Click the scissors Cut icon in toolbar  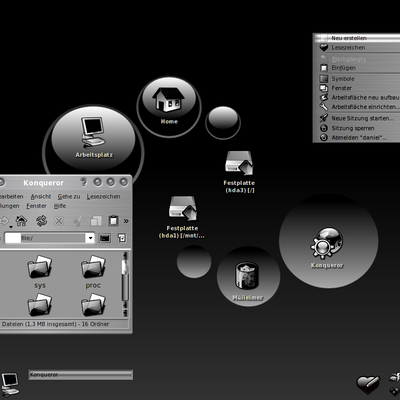tap(78, 221)
